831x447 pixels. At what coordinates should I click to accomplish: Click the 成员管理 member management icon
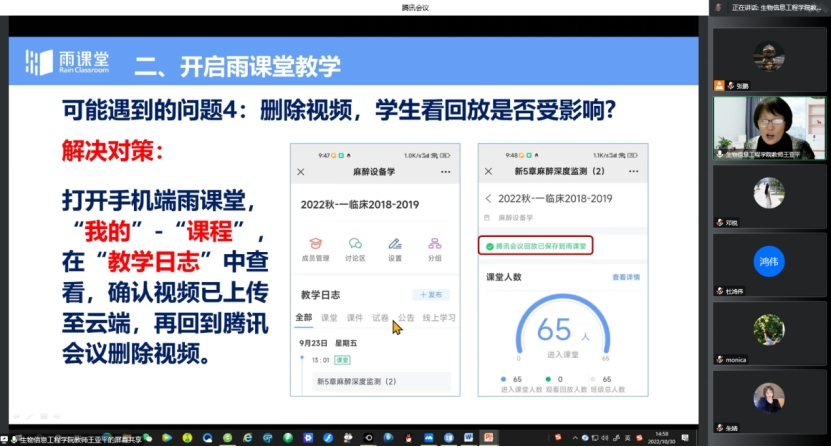click(x=315, y=244)
